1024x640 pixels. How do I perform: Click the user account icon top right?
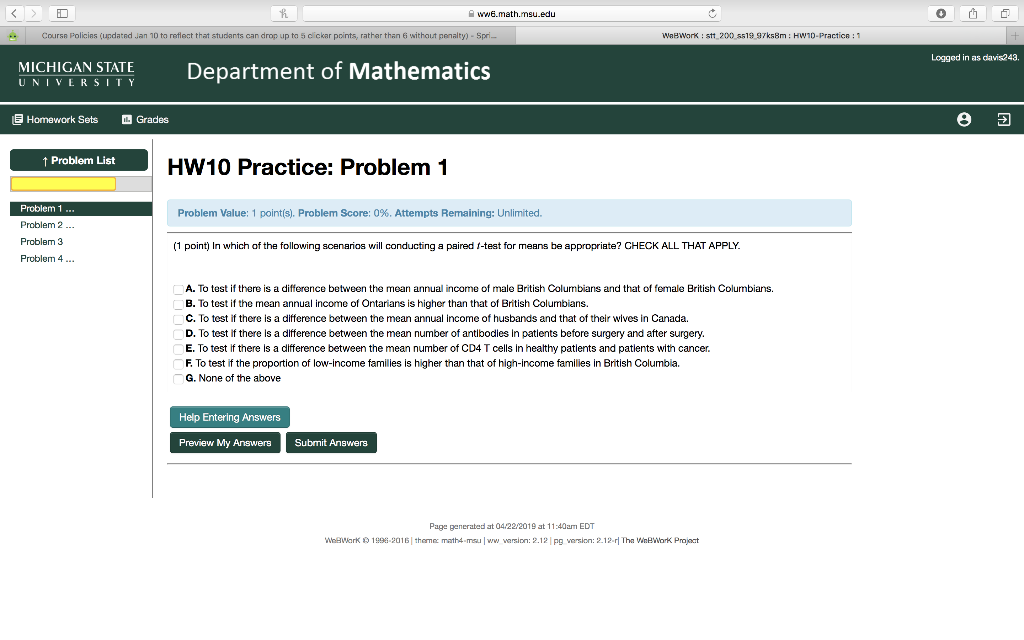point(963,119)
